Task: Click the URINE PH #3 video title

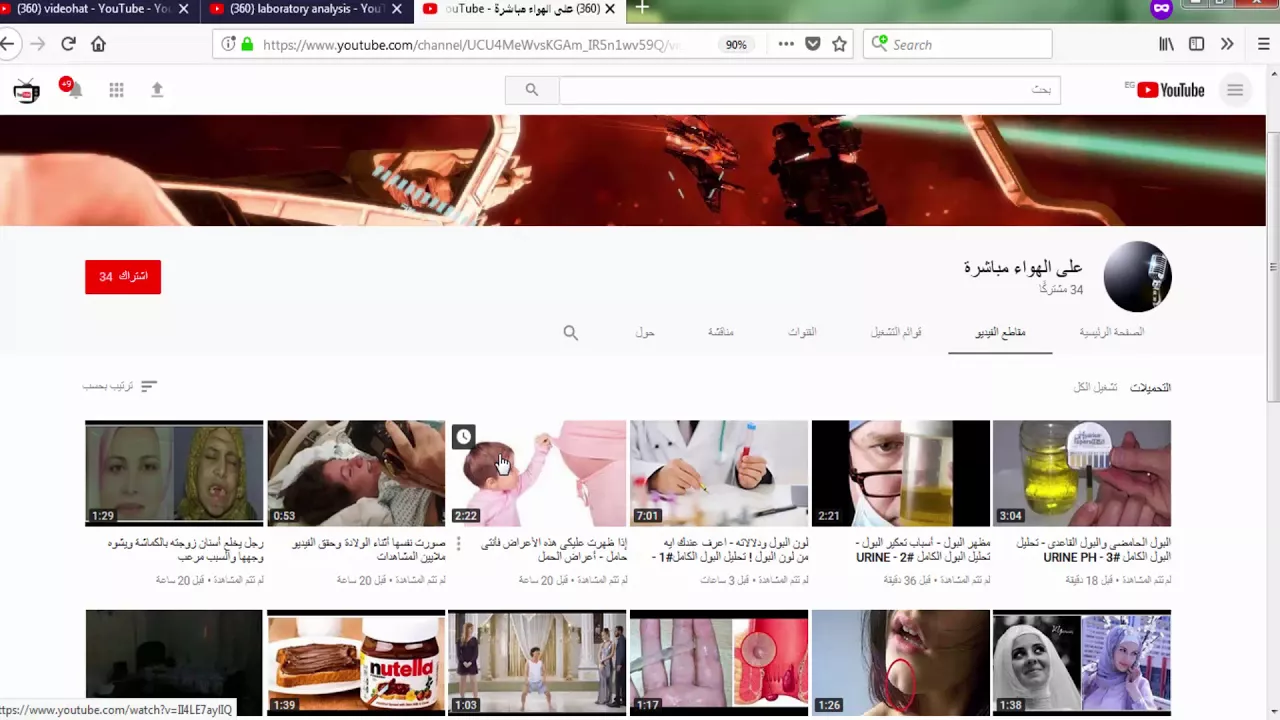Action: 1094,550
